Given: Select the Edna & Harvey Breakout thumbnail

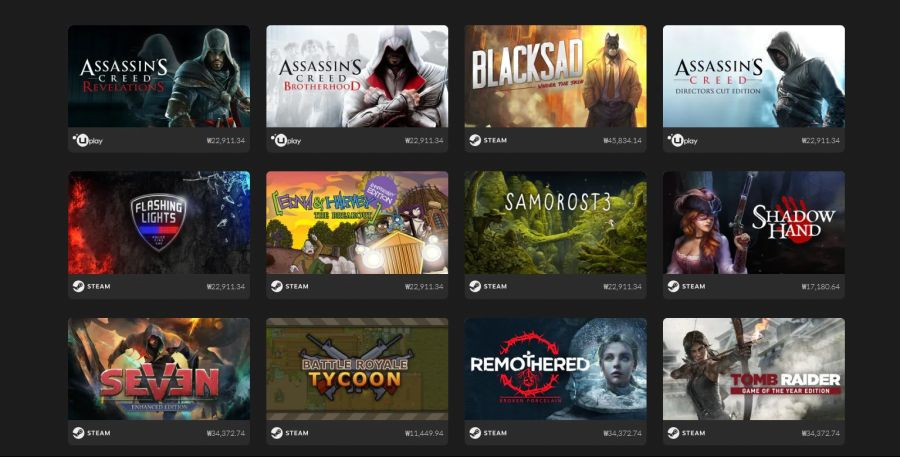Looking at the screenshot, I should point(357,223).
